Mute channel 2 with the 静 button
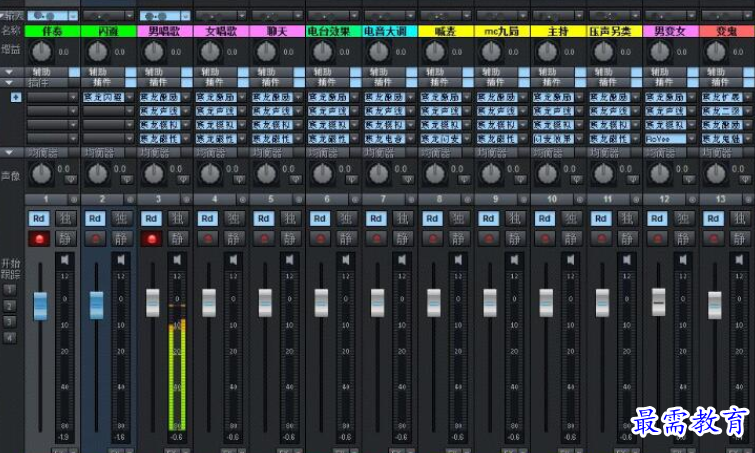Viewport: 755px width, 453px height. point(121,238)
